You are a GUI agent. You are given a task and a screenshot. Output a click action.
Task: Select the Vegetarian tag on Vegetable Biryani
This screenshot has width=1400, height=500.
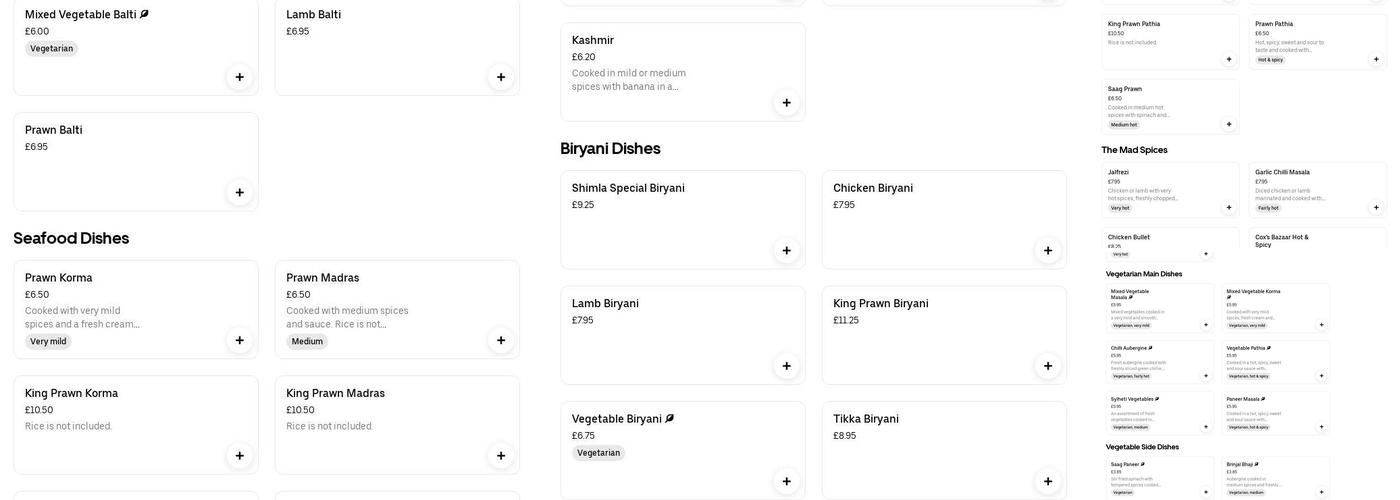(598, 453)
